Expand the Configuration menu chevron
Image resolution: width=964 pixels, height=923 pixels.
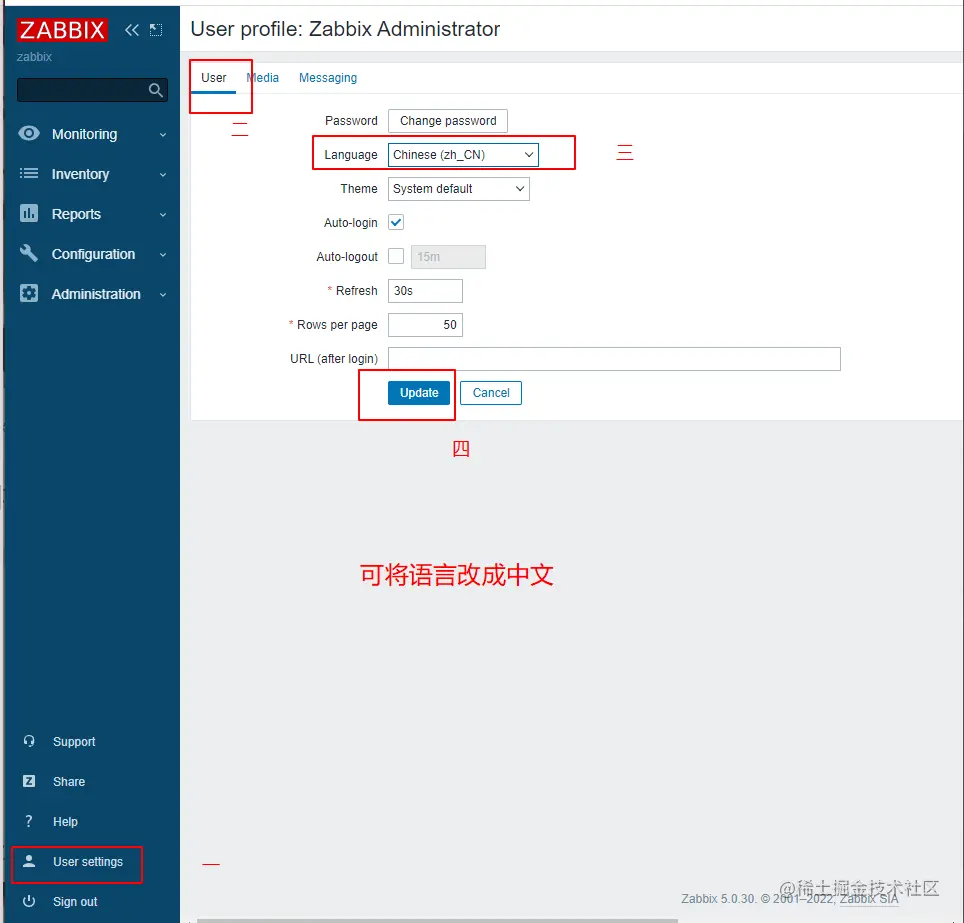coord(163,255)
